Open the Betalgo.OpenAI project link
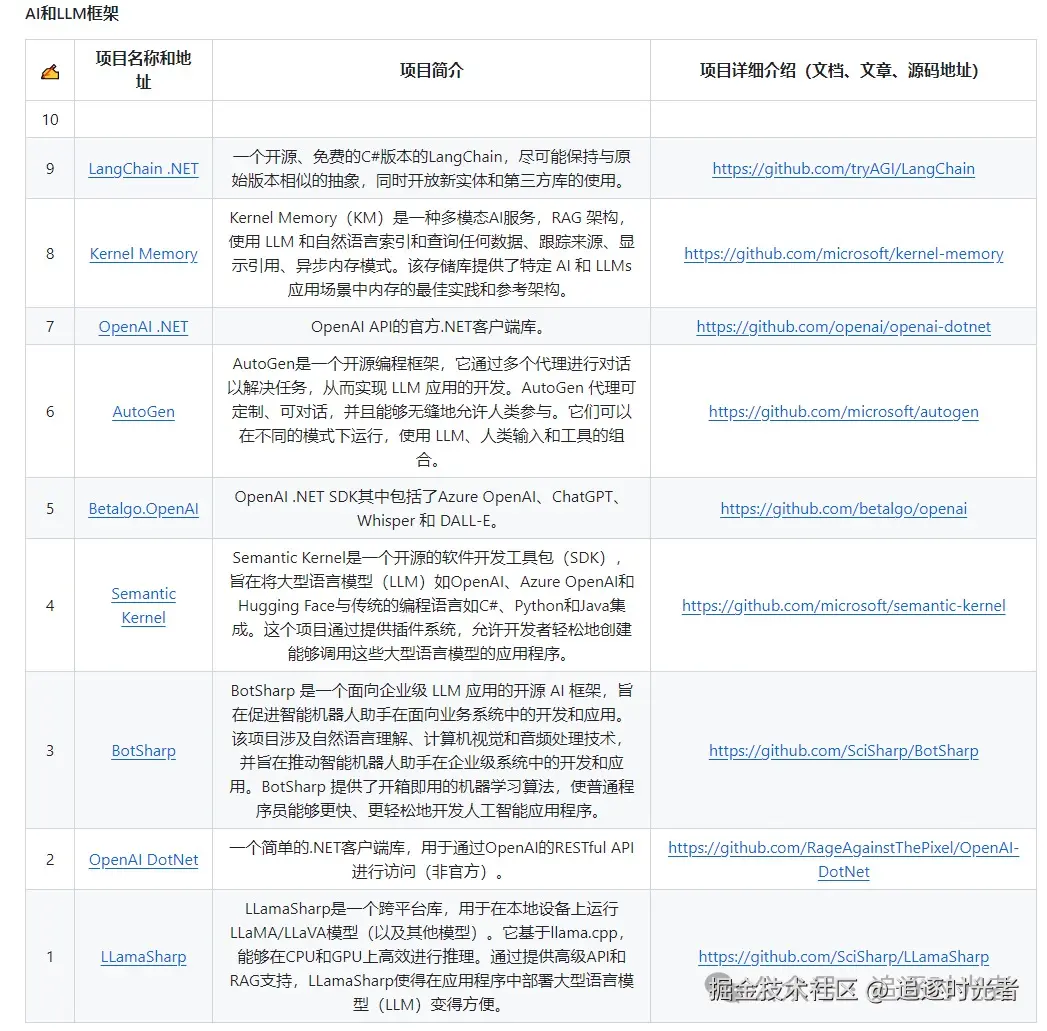This screenshot has width=1047, height=1031. 144,509
